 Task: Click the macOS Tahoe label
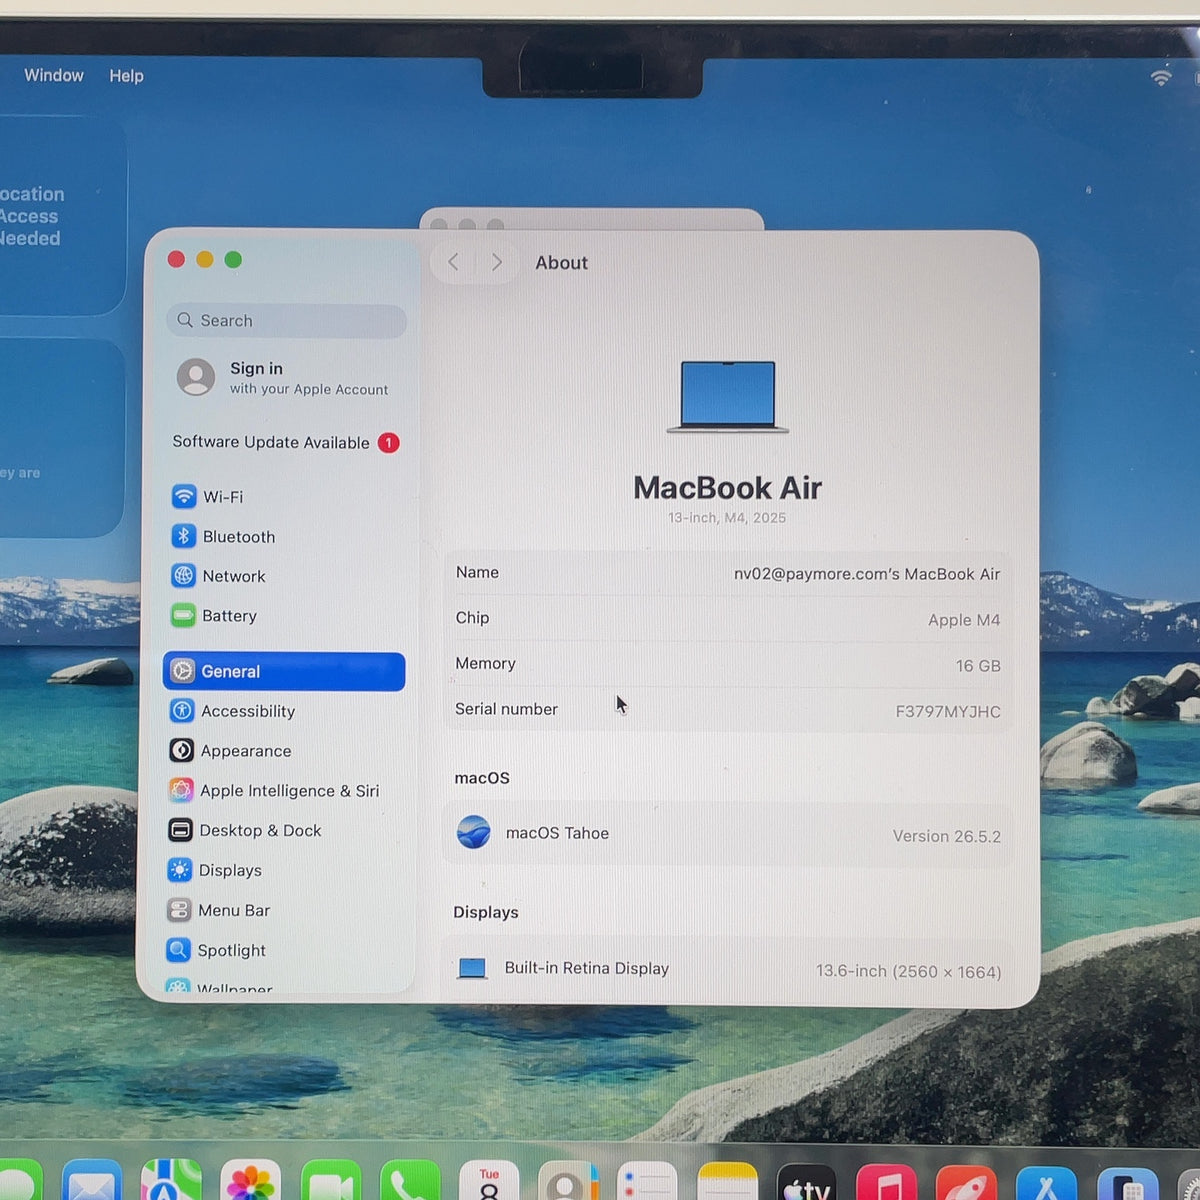tap(557, 833)
